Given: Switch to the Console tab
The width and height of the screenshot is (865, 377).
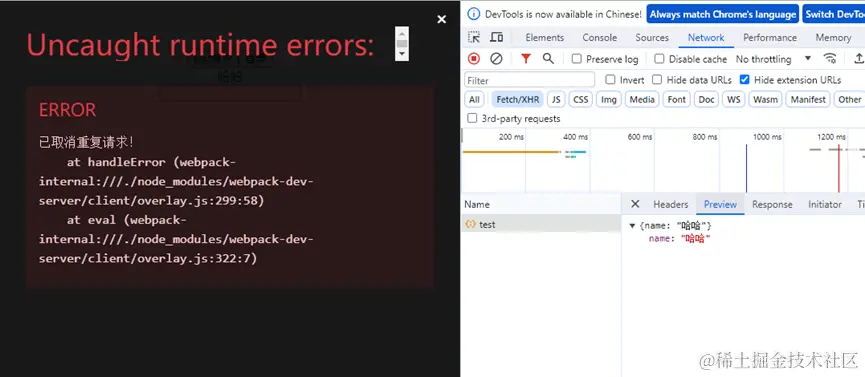Looking at the screenshot, I should (x=600, y=38).
